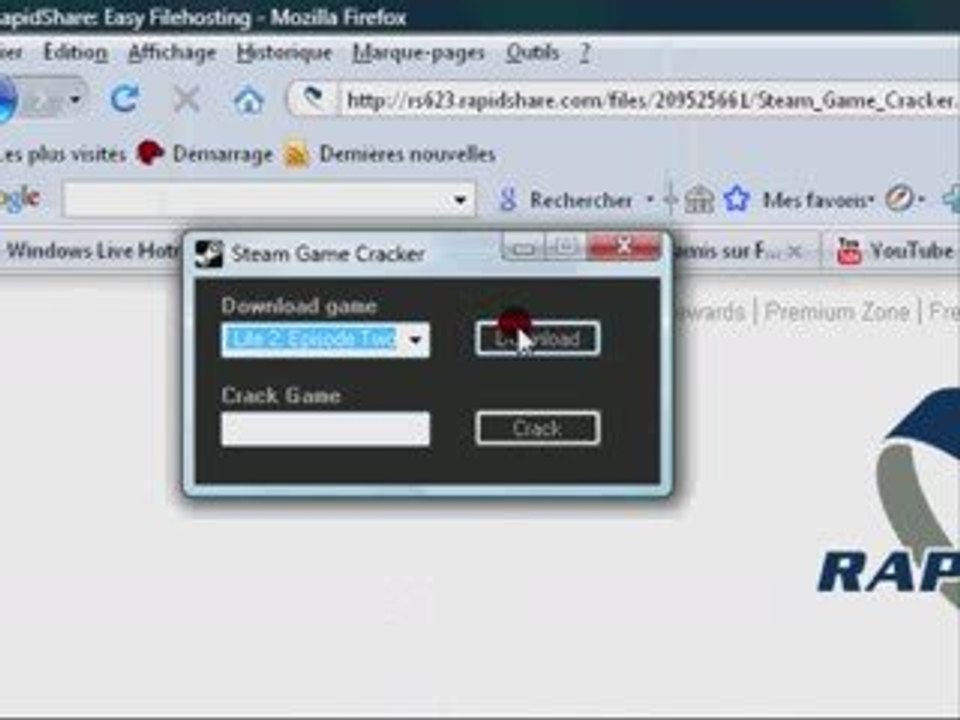Open the Affichage menu
Screen dimensions: 960x720
172,53
